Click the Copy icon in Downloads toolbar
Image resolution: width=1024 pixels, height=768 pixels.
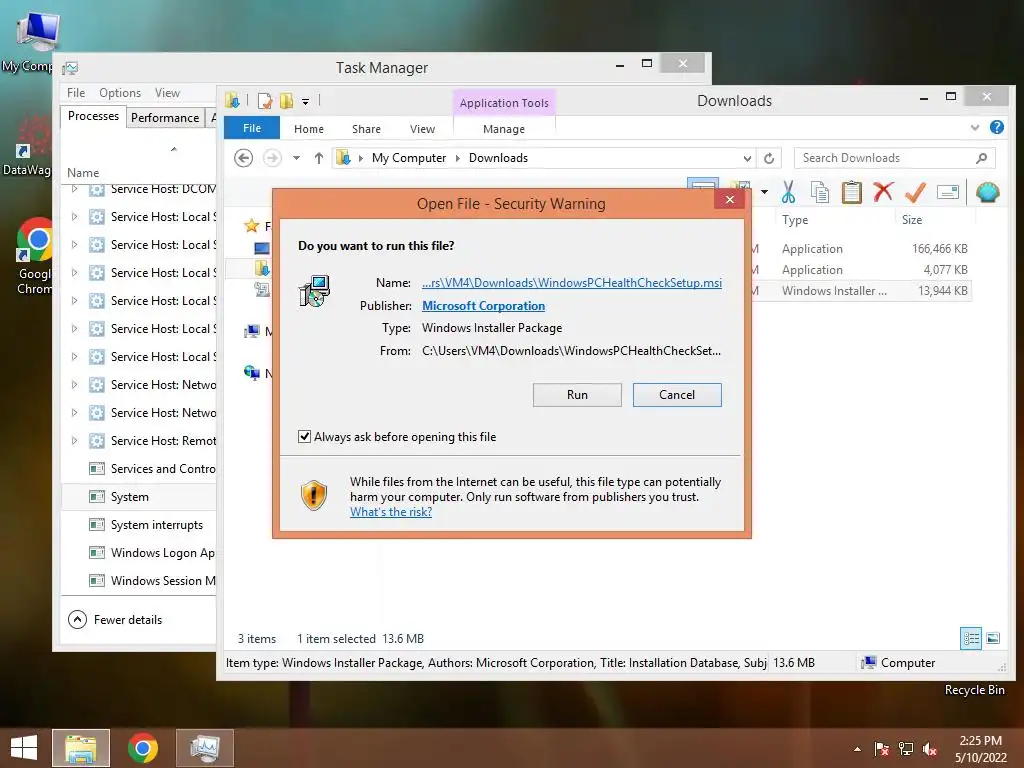click(x=820, y=192)
